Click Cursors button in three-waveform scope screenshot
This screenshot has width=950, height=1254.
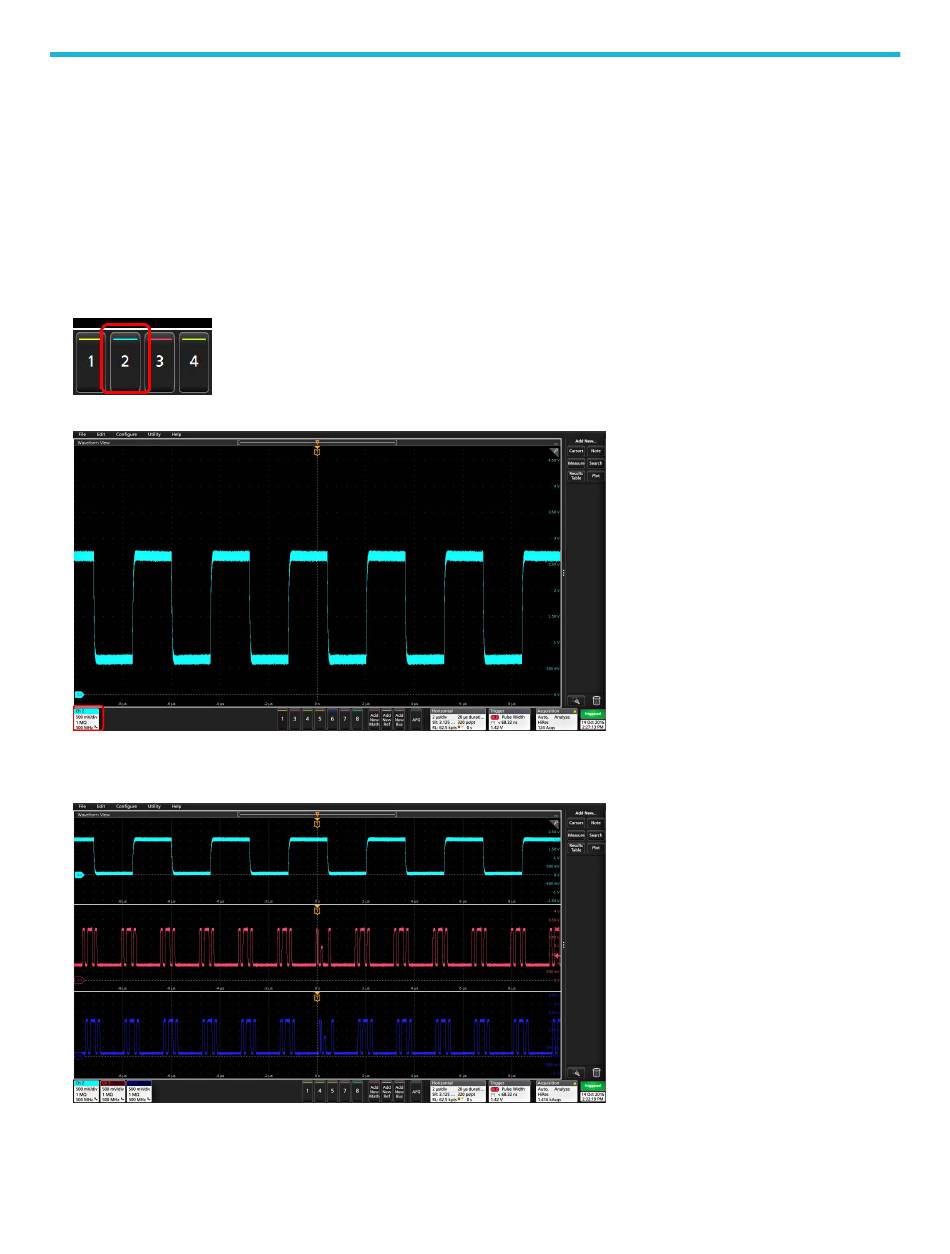576,823
